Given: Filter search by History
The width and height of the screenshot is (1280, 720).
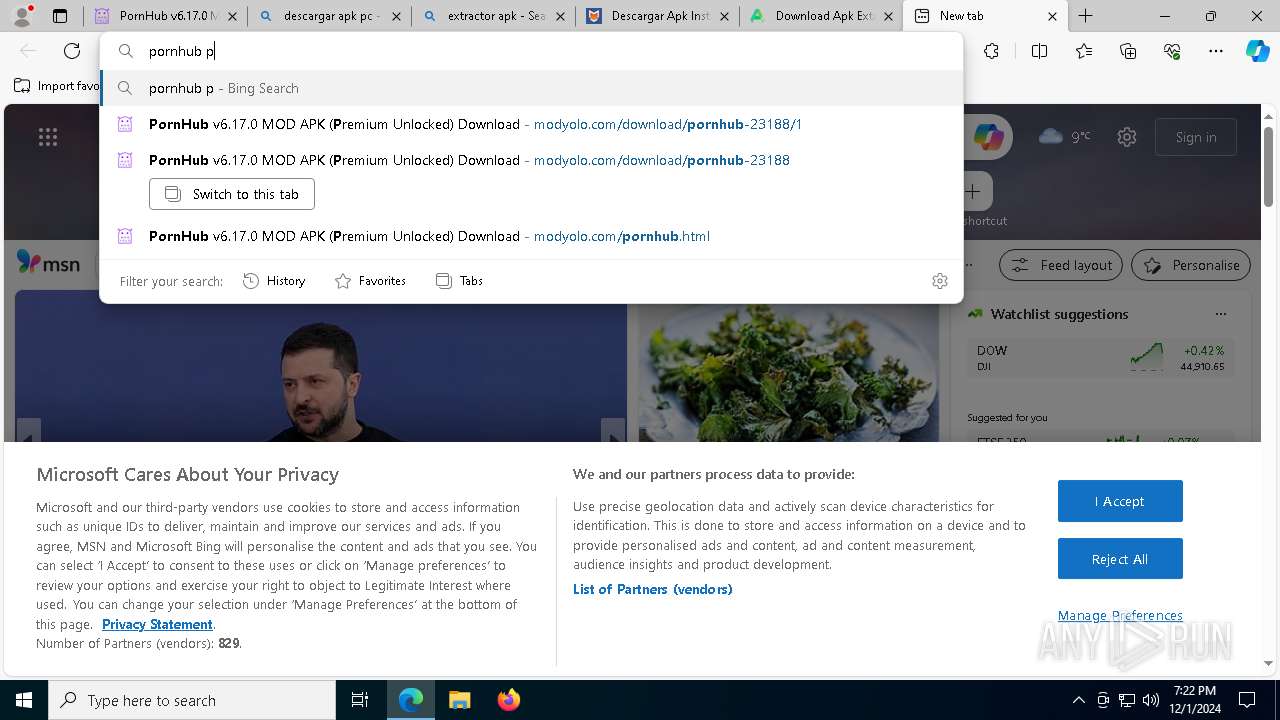Looking at the screenshot, I should 274,281.
